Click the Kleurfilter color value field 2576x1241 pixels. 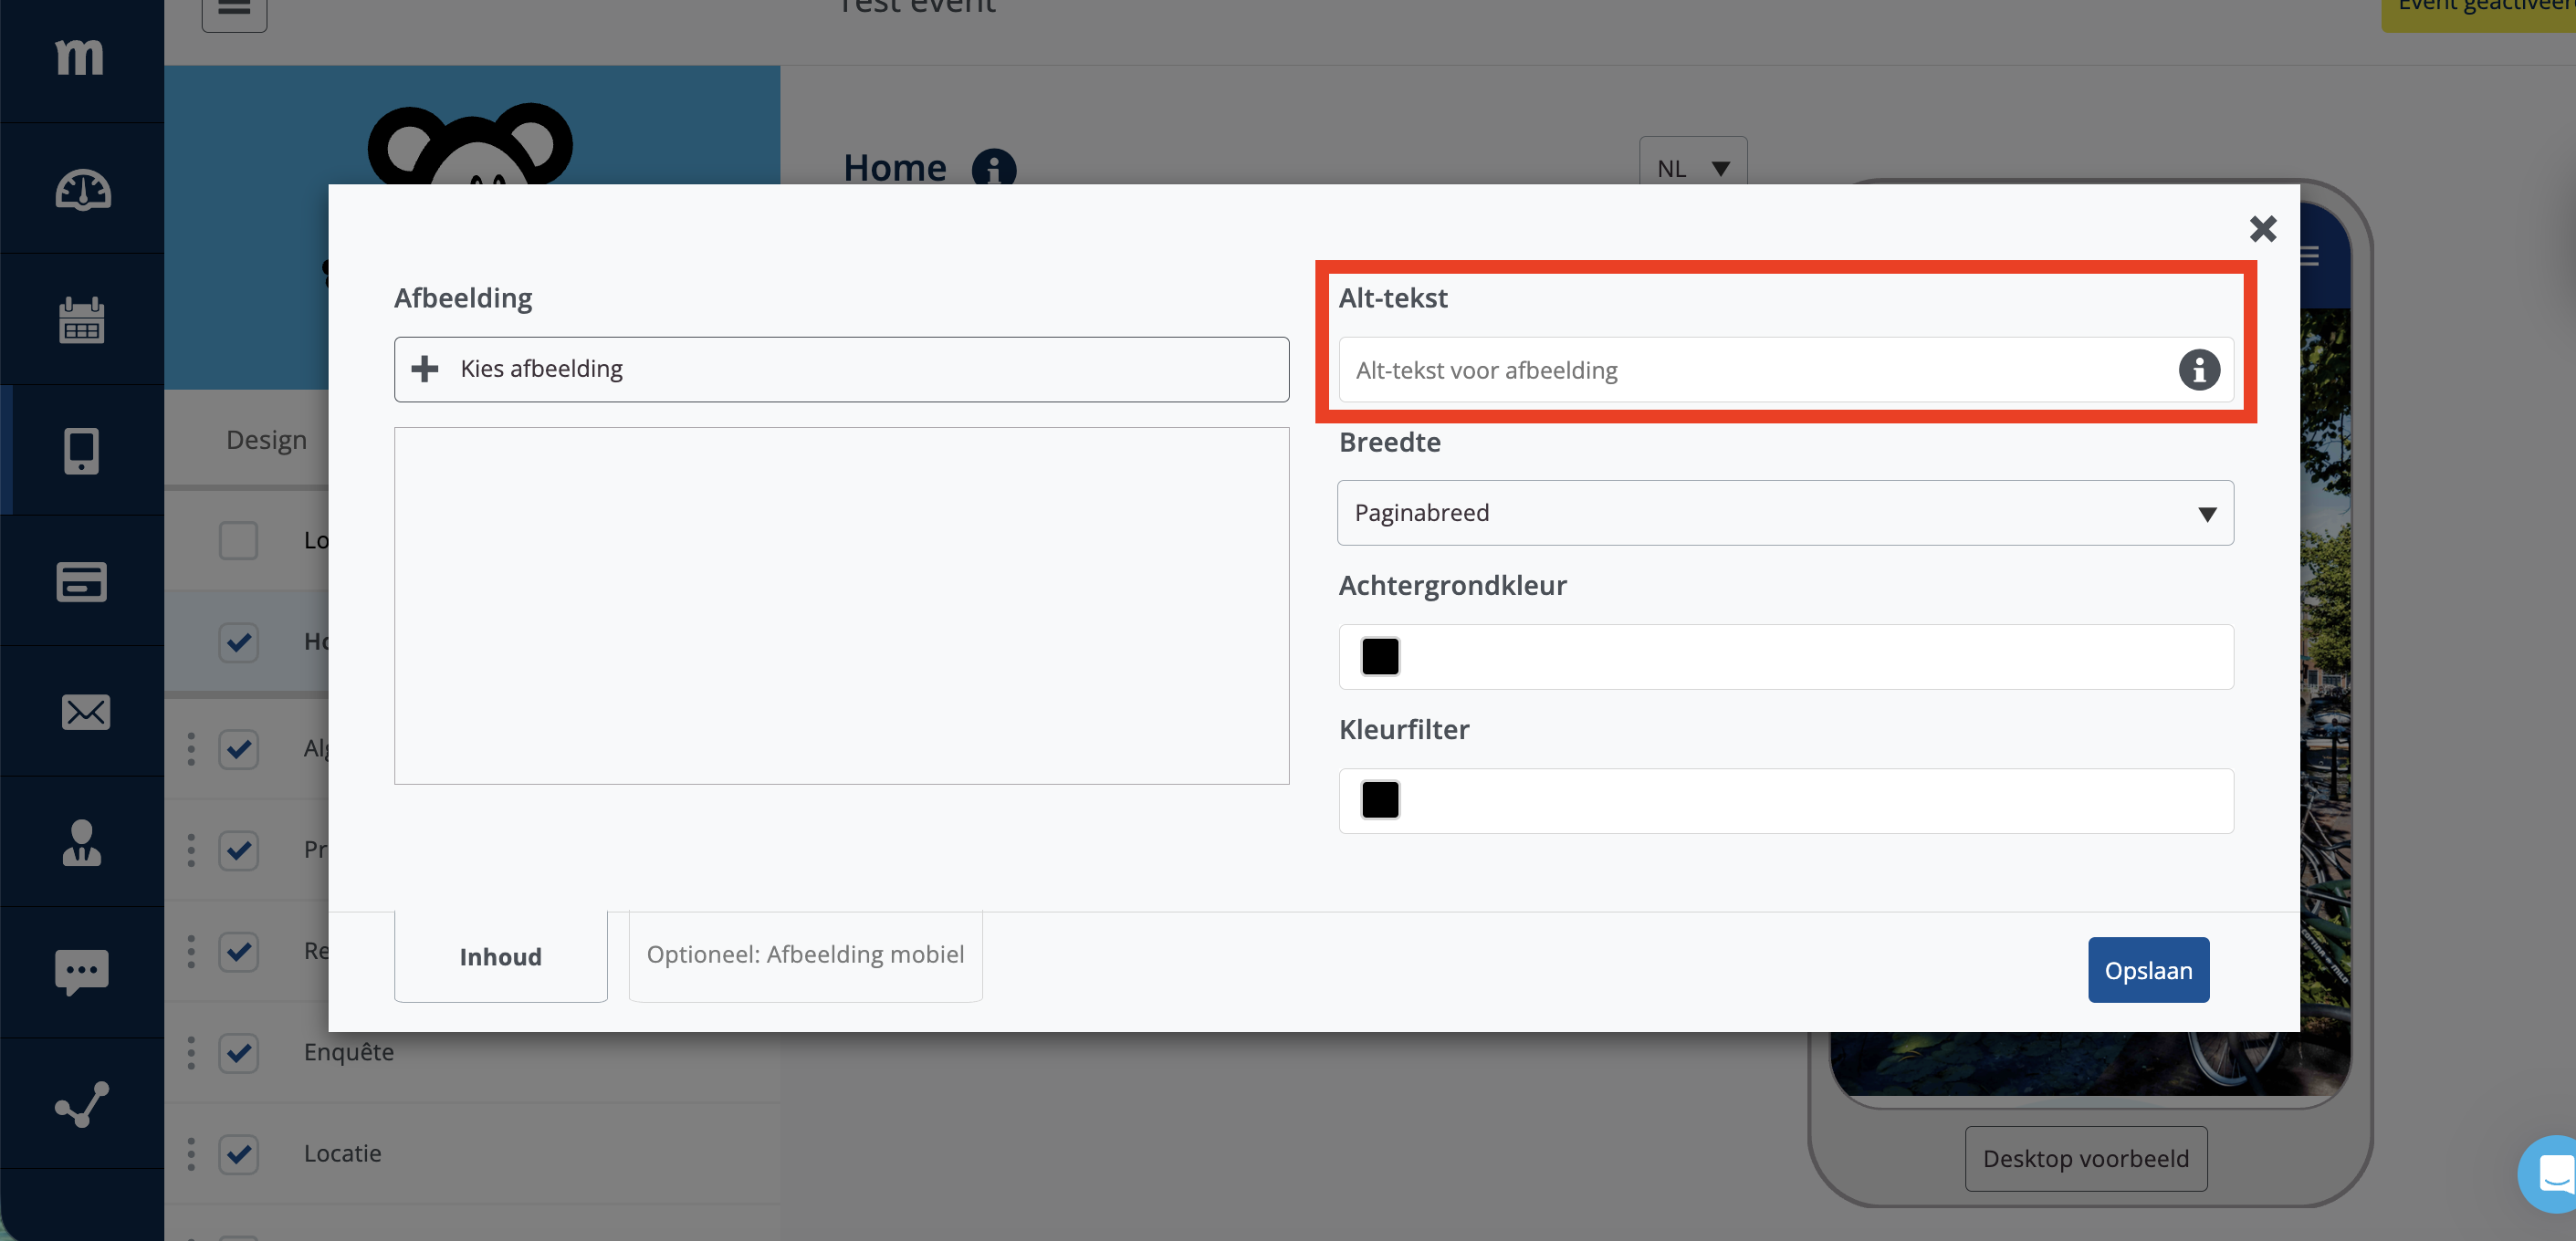(1786, 801)
